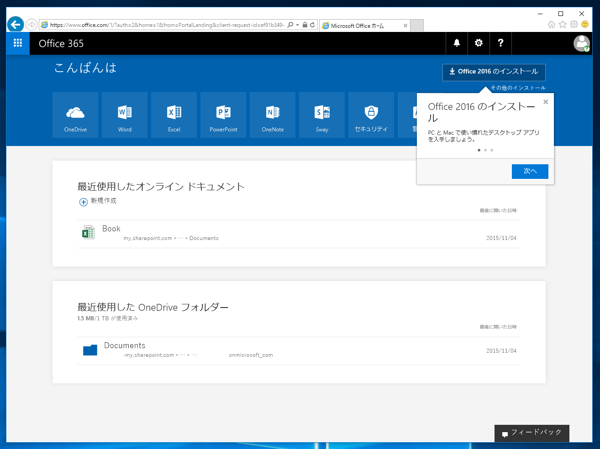Click the Excel file icon for Book
Viewport: 600px width, 449px height.
pyautogui.click(x=88, y=232)
